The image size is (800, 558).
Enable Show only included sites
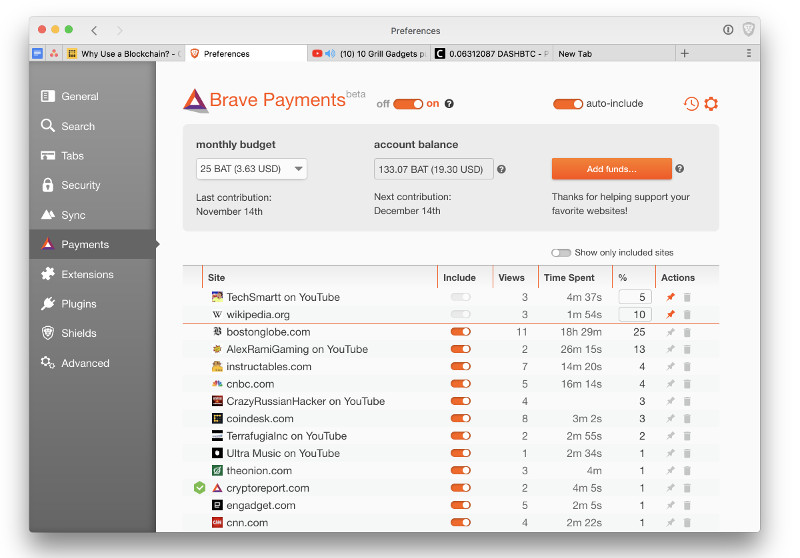tap(561, 252)
